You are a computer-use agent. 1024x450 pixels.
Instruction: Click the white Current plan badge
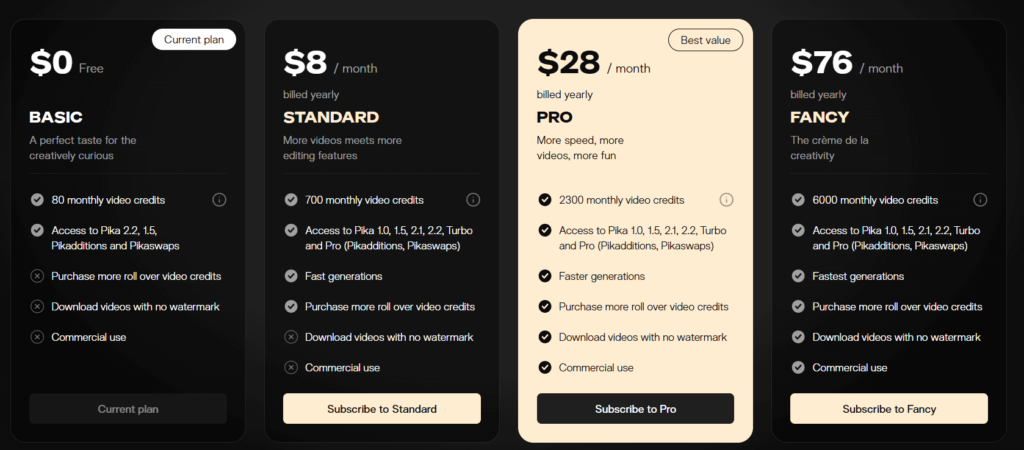click(x=194, y=40)
